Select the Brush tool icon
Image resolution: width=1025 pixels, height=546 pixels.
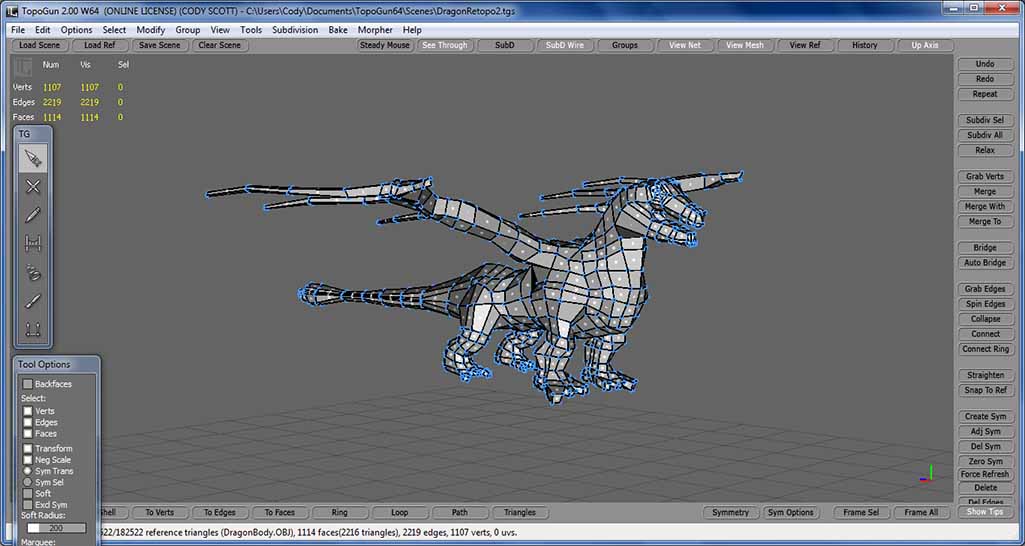[33, 301]
